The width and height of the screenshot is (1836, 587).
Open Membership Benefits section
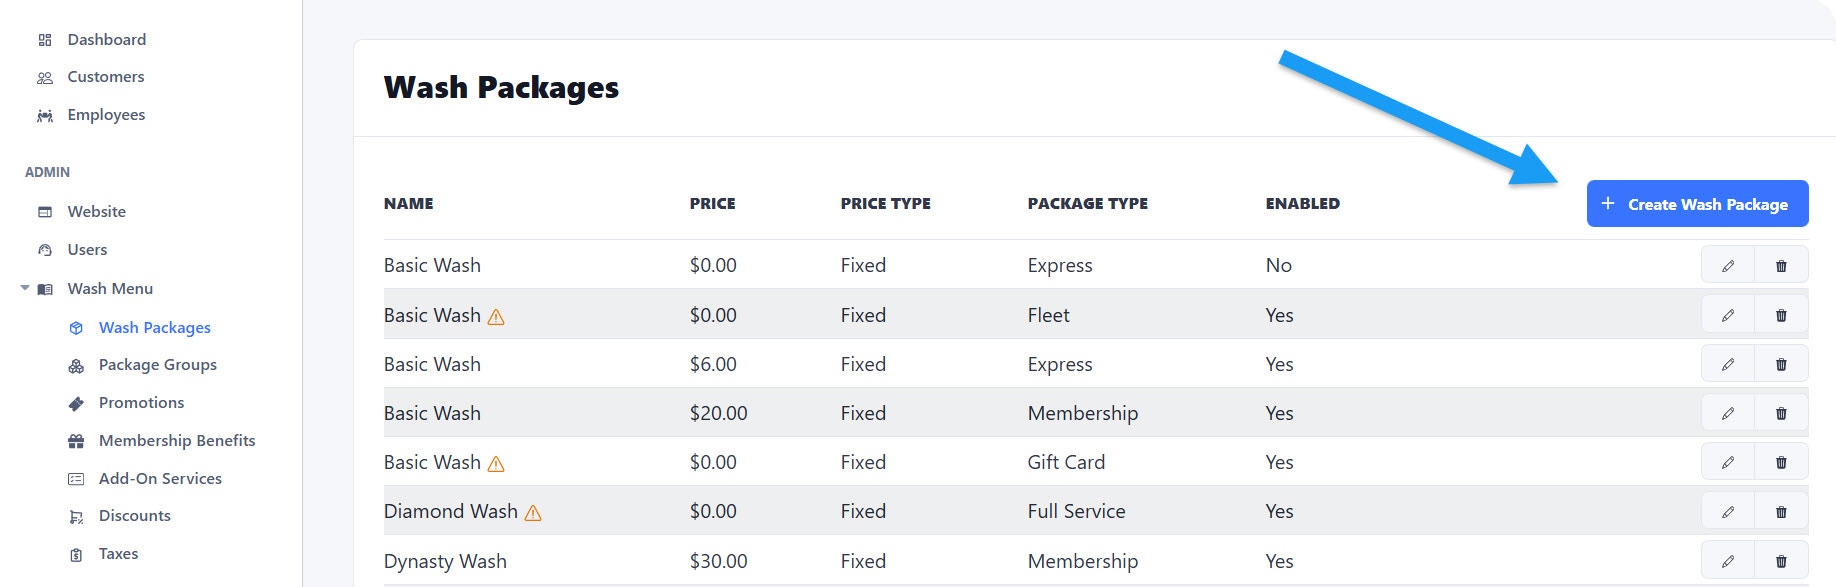click(x=177, y=441)
